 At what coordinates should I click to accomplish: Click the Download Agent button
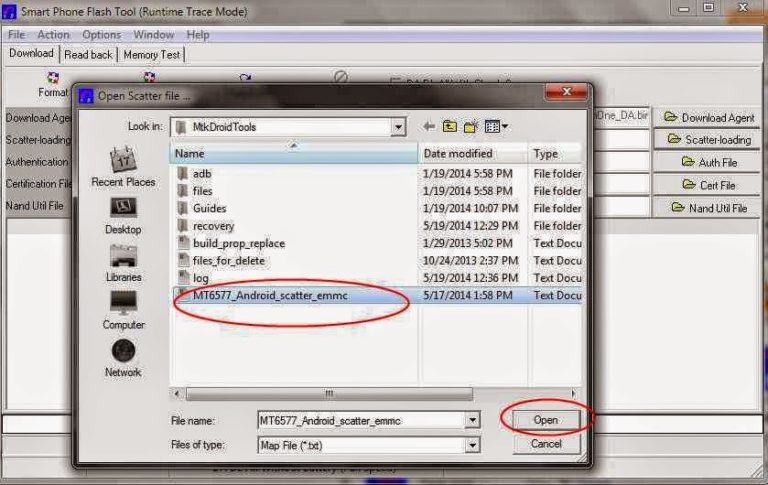coord(708,118)
